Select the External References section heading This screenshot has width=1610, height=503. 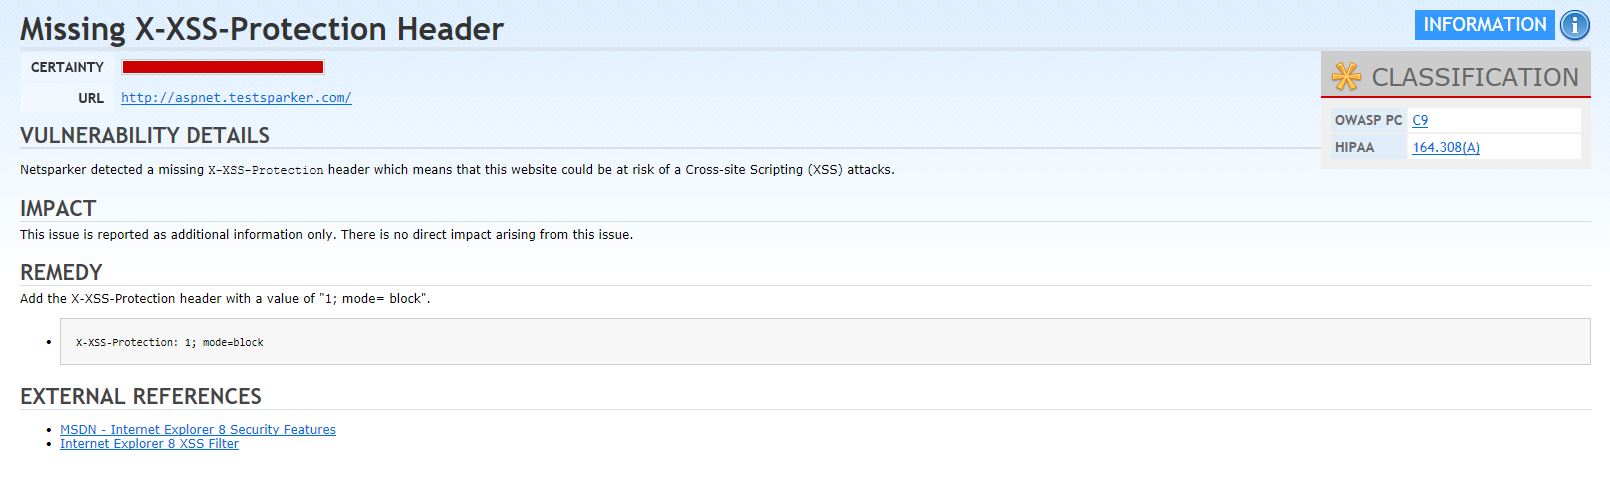click(x=141, y=396)
